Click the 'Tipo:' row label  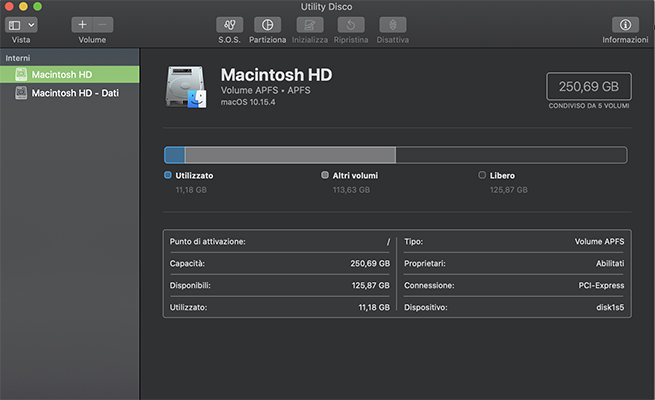pyautogui.click(x=414, y=242)
